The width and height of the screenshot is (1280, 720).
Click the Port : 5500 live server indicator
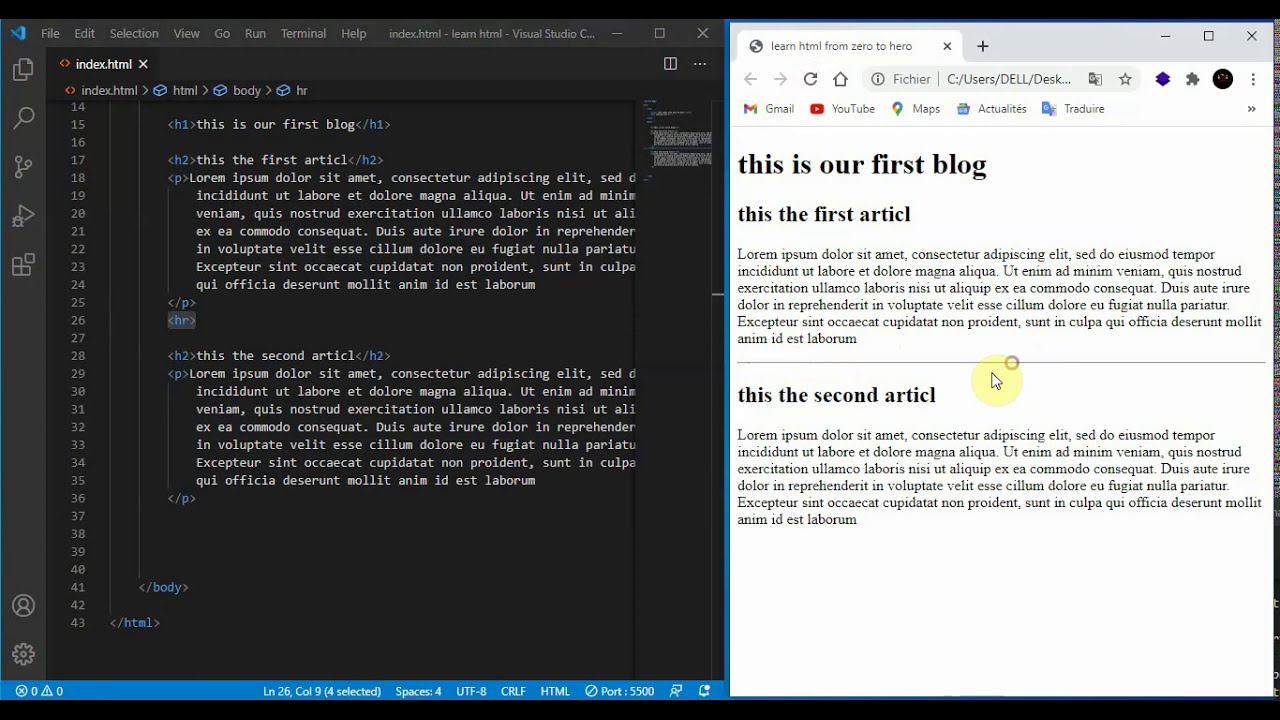coord(620,691)
